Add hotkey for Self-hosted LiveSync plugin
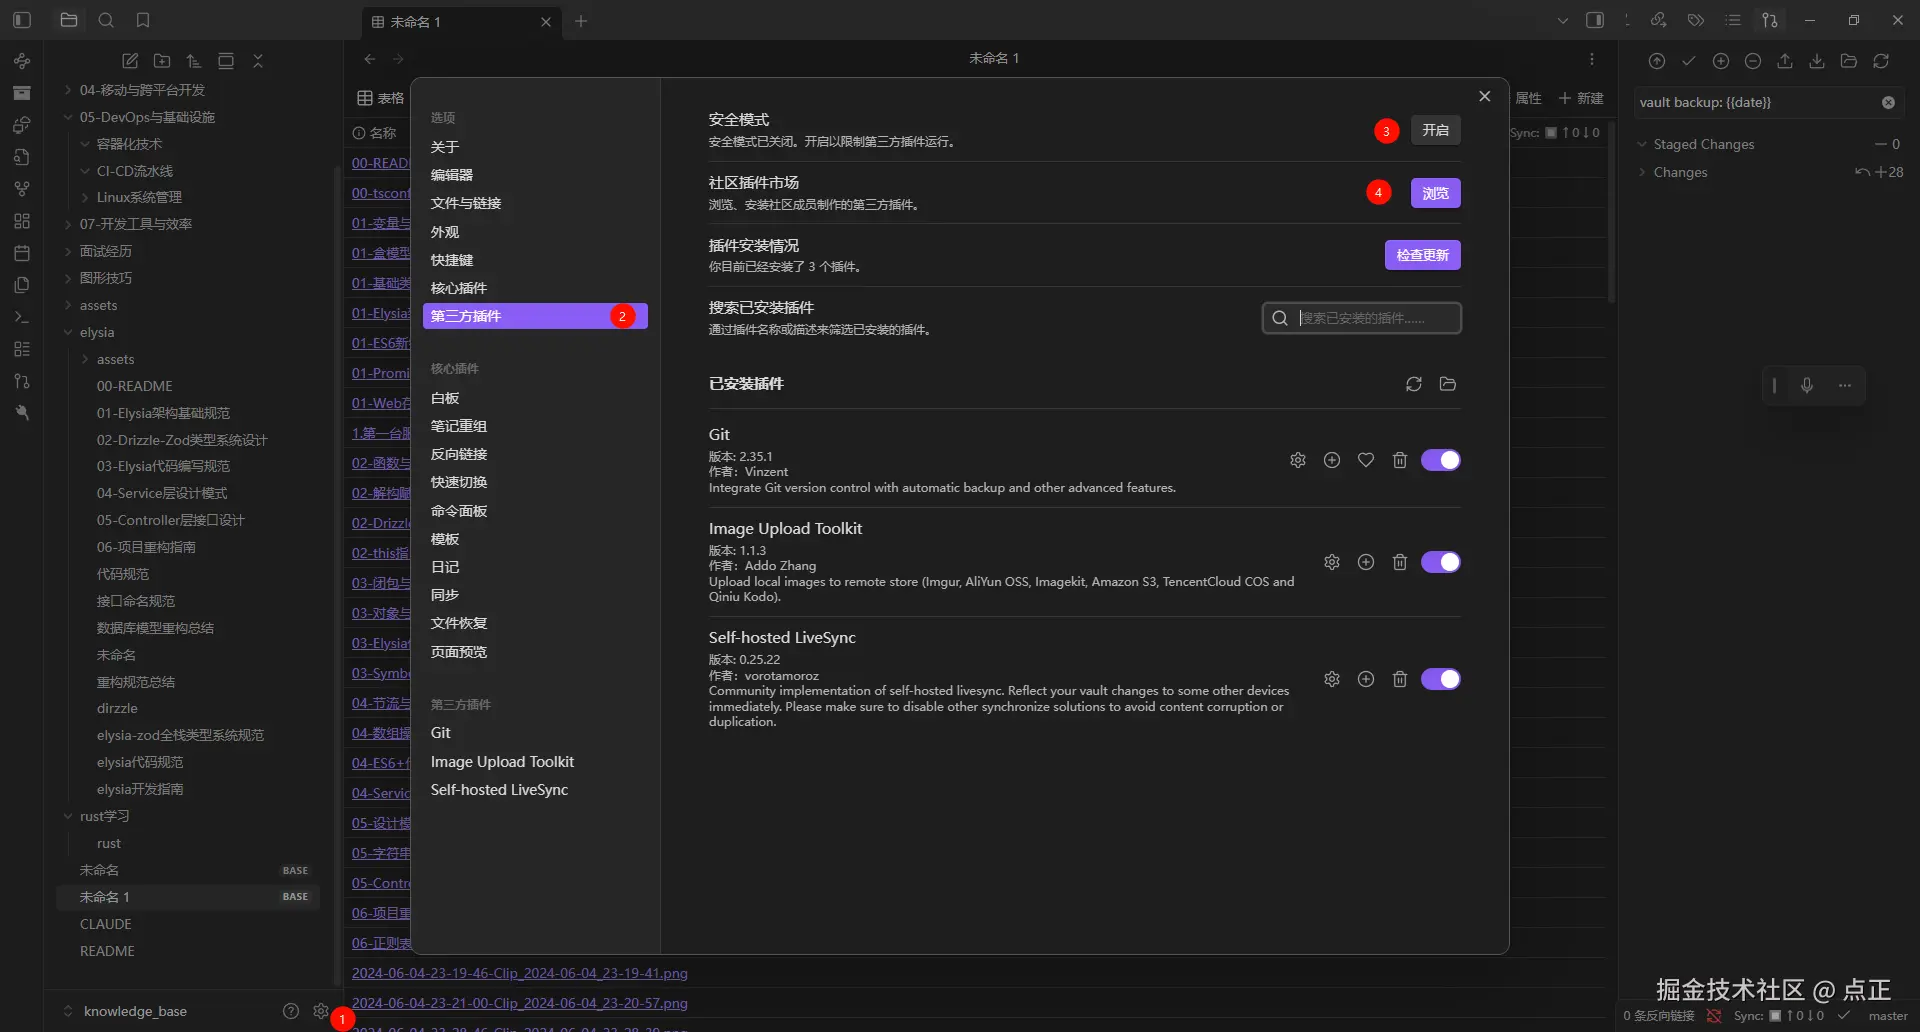Image resolution: width=1920 pixels, height=1032 pixels. coord(1366,679)
